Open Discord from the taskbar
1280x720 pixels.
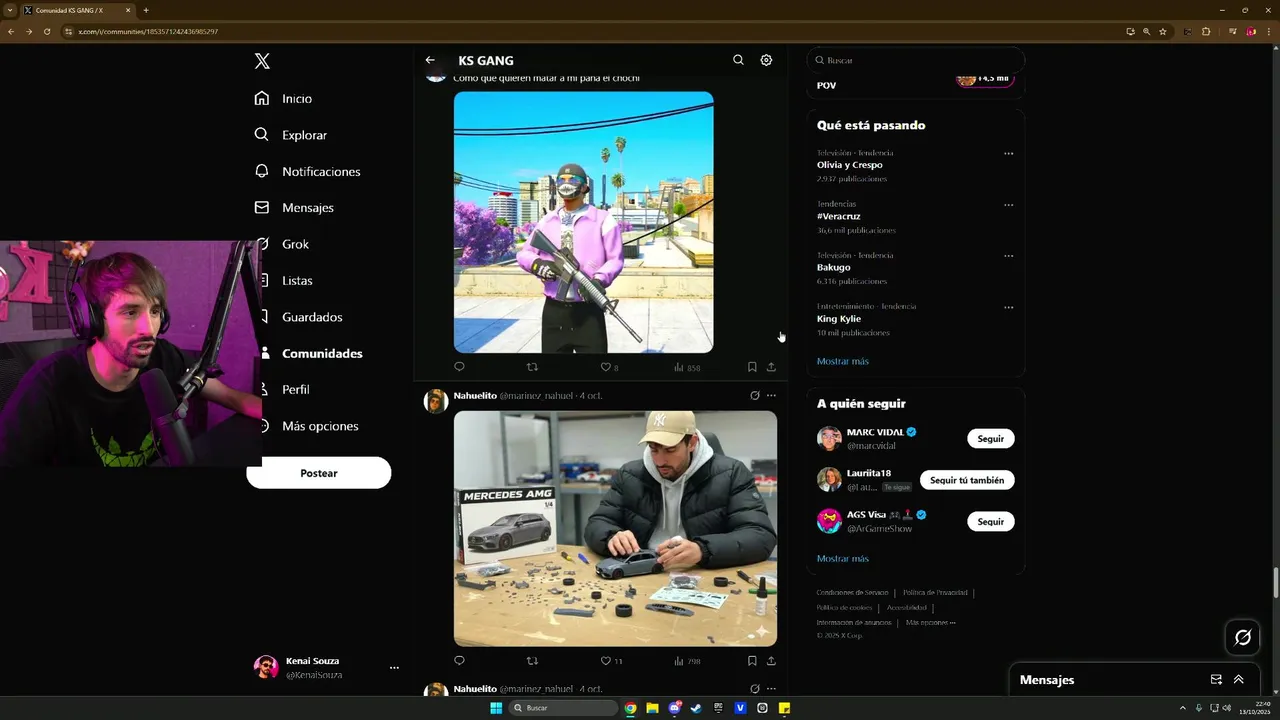pyautogui.click(x=675, y=708)
